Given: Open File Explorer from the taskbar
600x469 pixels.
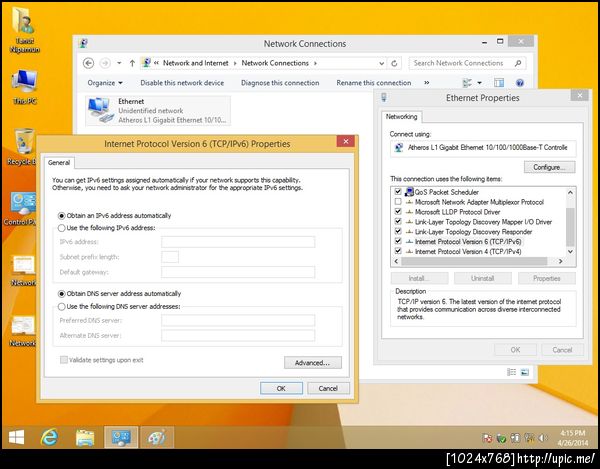Looking at the screenshot, I should pos(85,437).
